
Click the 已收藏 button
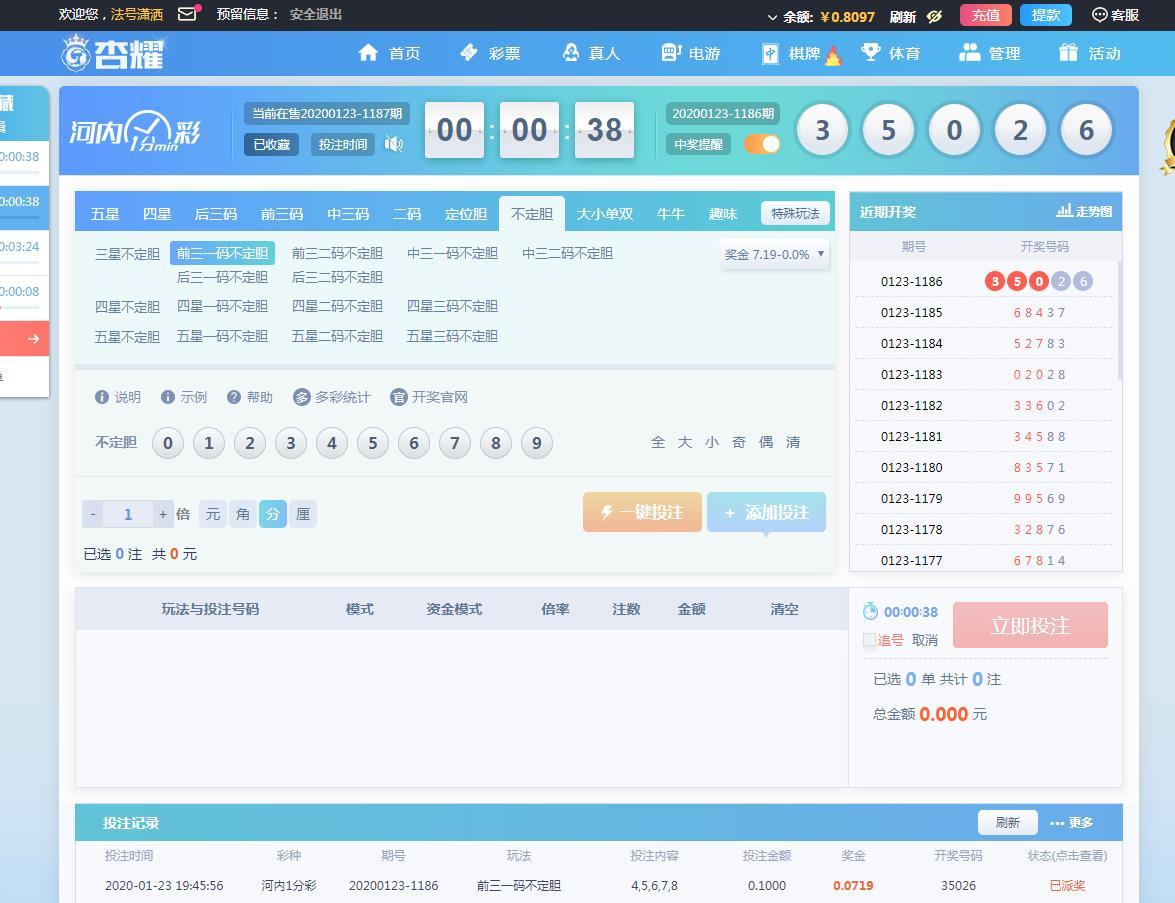[271, 144]
